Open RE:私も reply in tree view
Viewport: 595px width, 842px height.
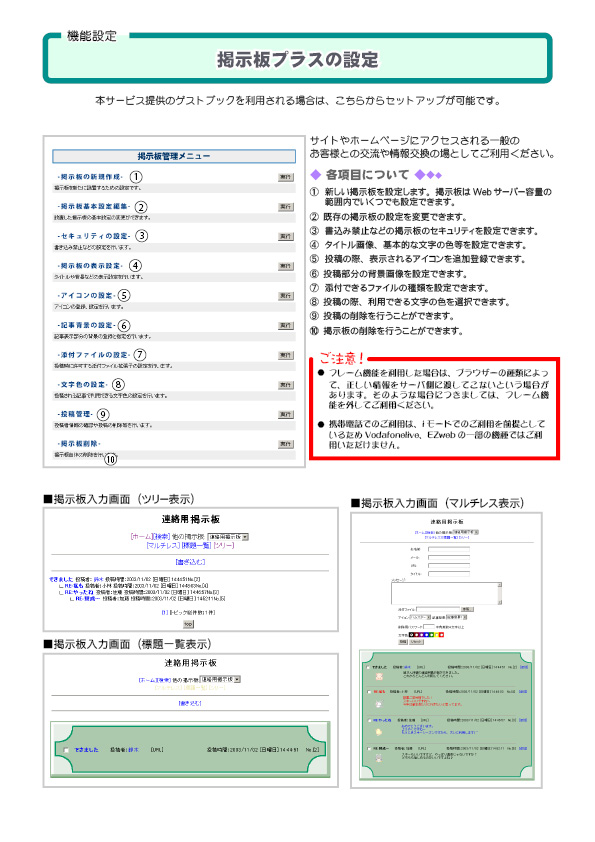74,586
